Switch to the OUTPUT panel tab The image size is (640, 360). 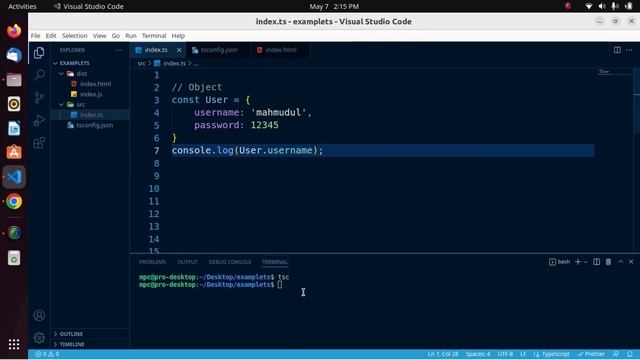click(x=187, y=262)
